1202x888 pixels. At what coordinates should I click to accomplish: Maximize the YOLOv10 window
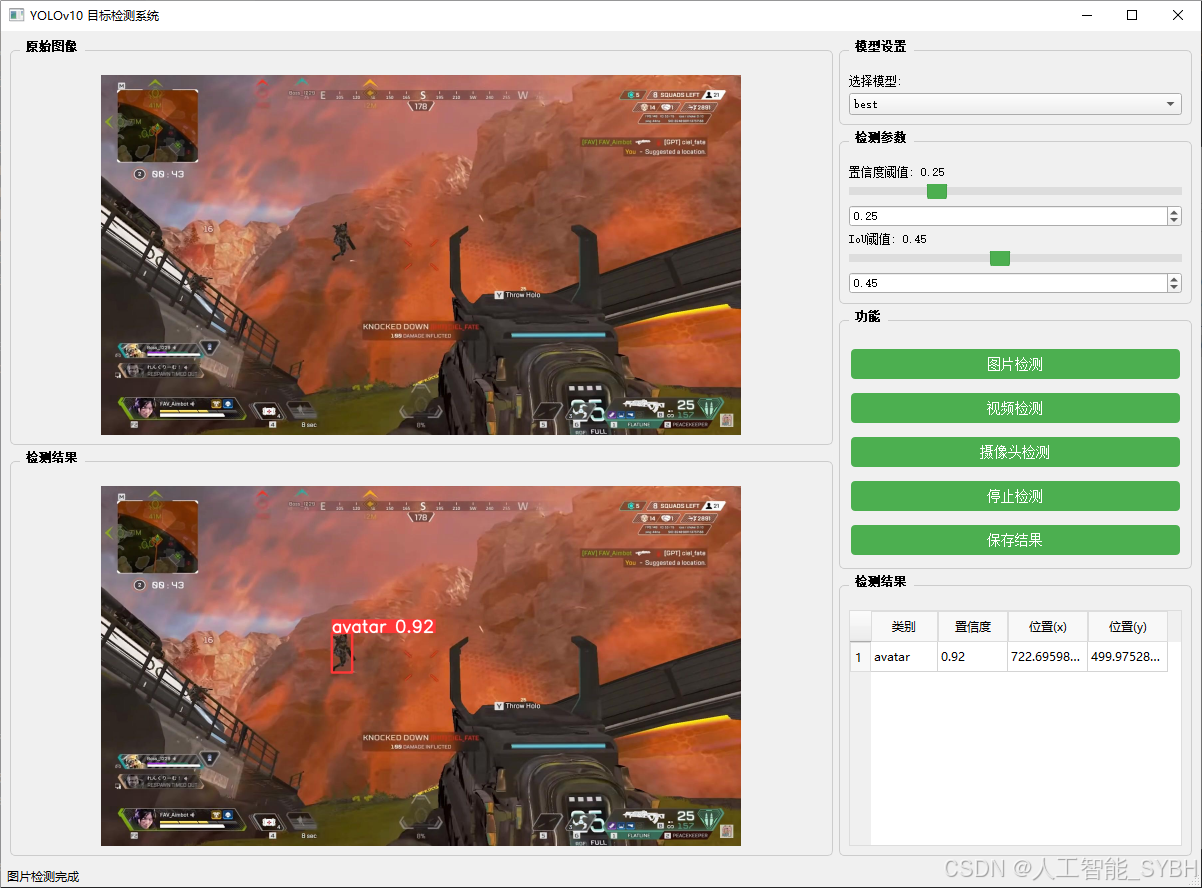click(x=1133, y=15)
